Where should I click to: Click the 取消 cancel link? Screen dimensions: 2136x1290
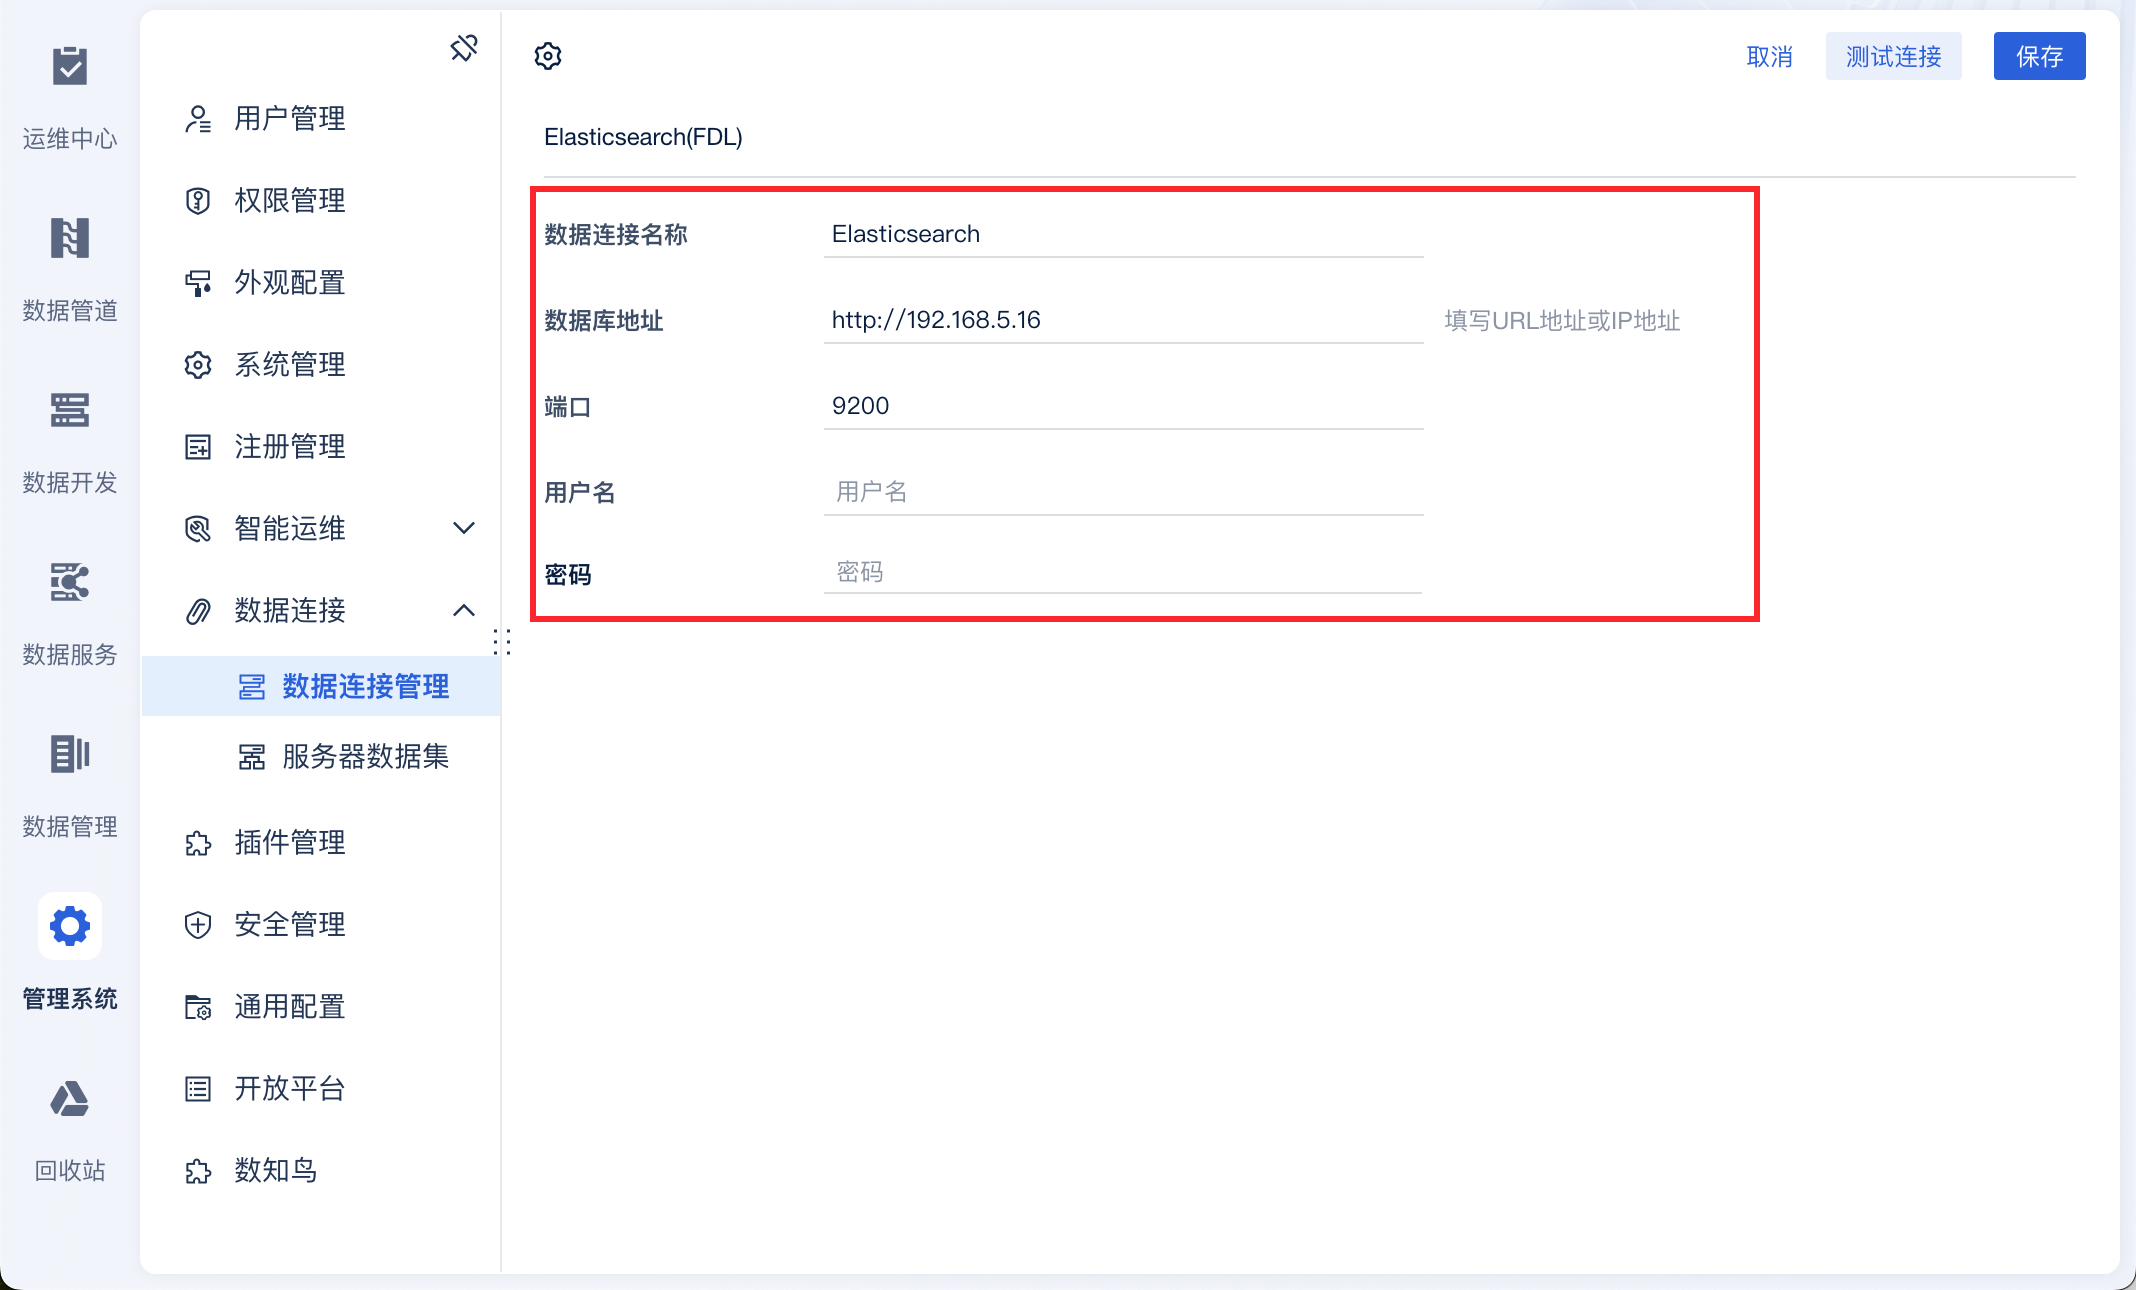click(x=1769, y=57)
